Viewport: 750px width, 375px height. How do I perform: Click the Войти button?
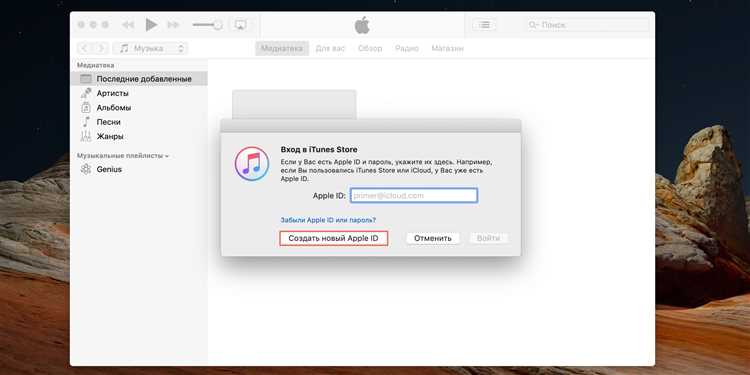(x=488, y=238)
